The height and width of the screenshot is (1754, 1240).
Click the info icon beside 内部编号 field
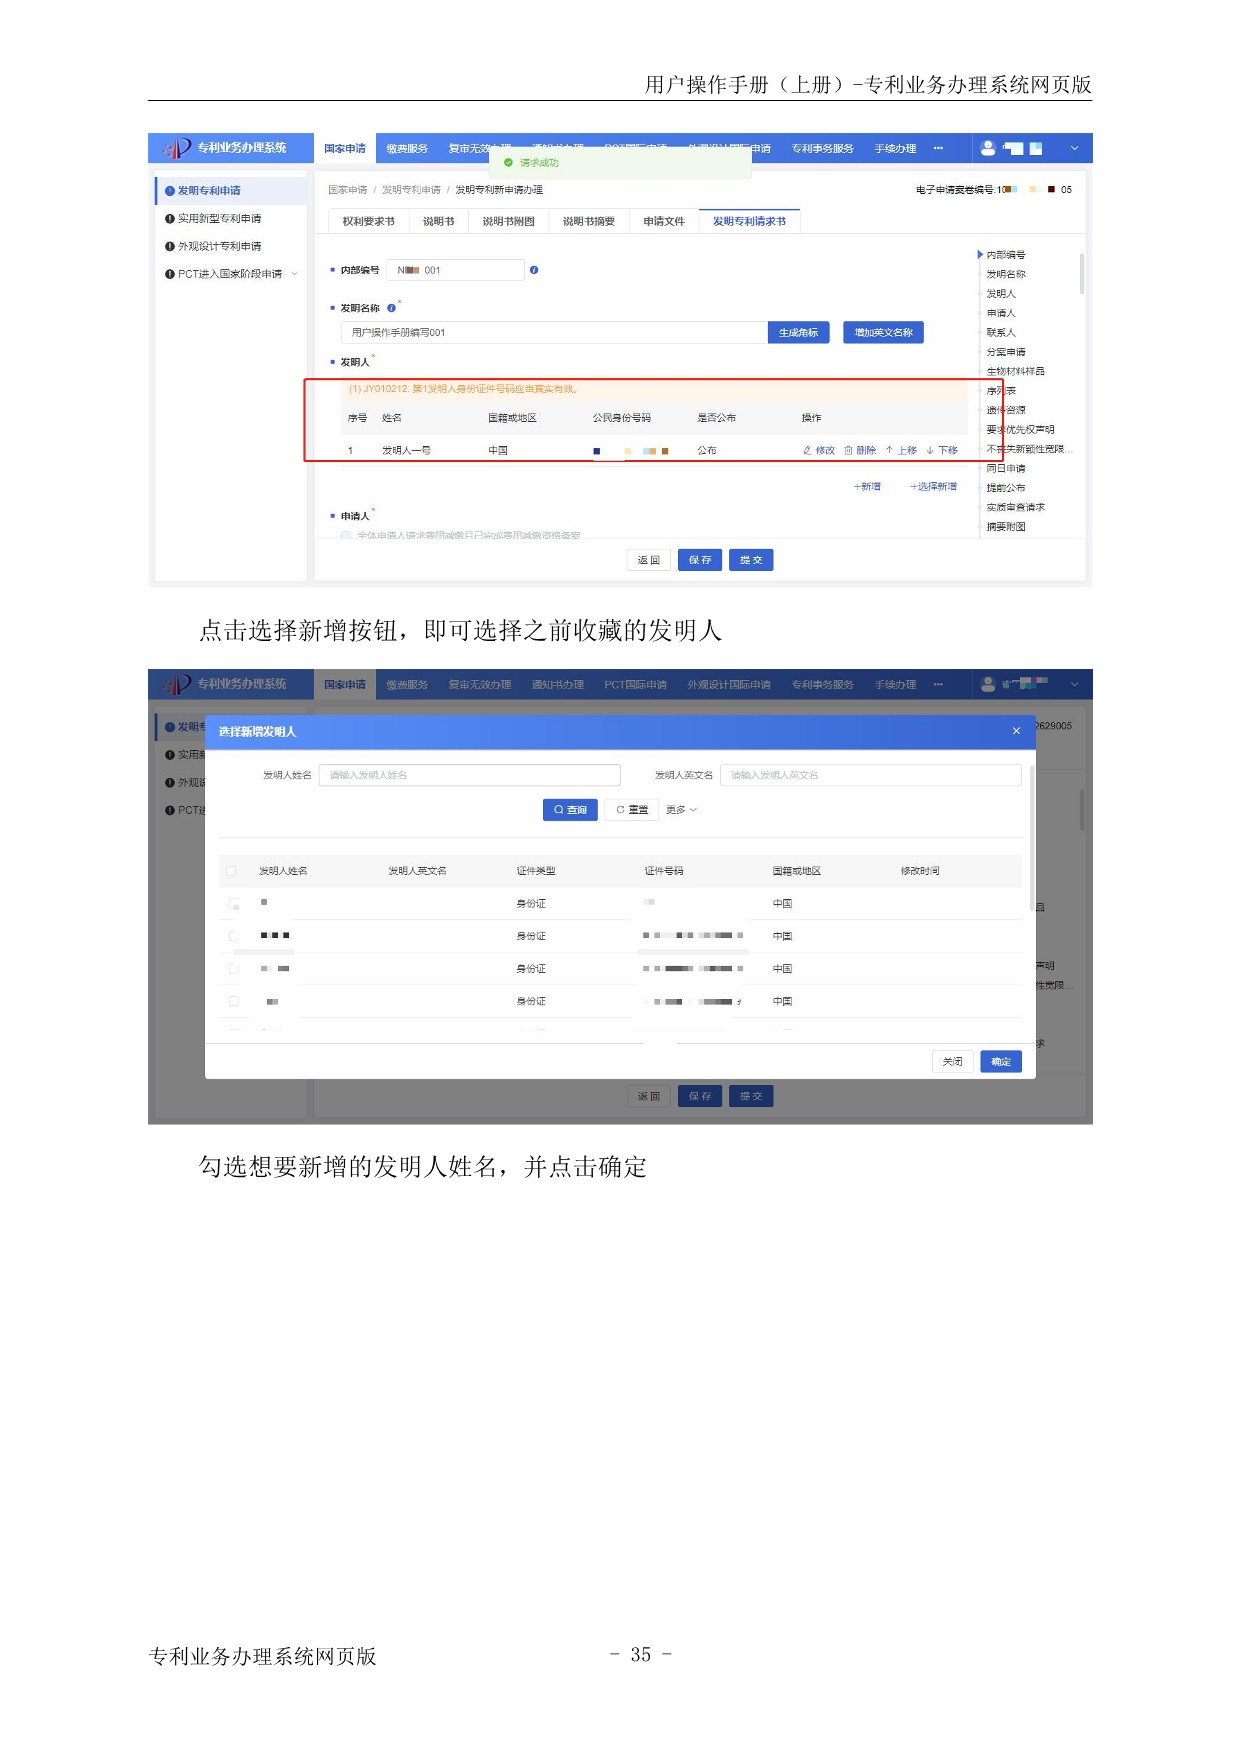point(534,270)
